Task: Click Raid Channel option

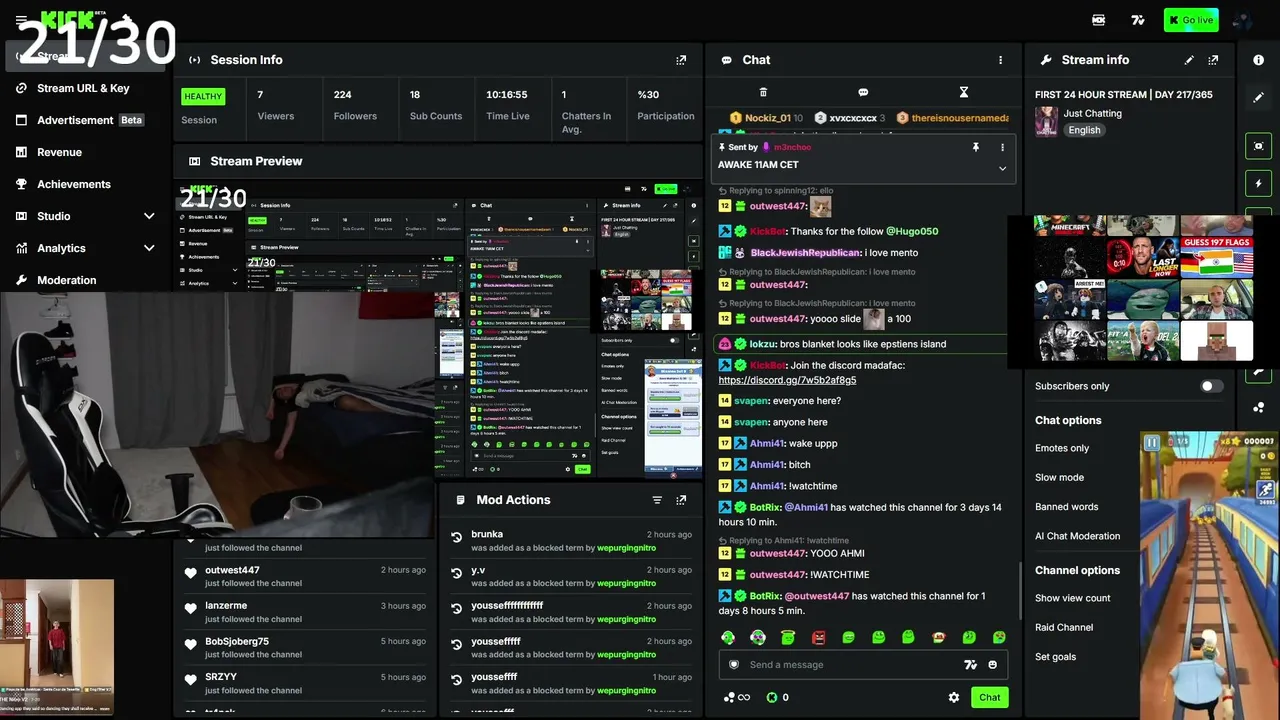Action: [x=1064, y=627]
